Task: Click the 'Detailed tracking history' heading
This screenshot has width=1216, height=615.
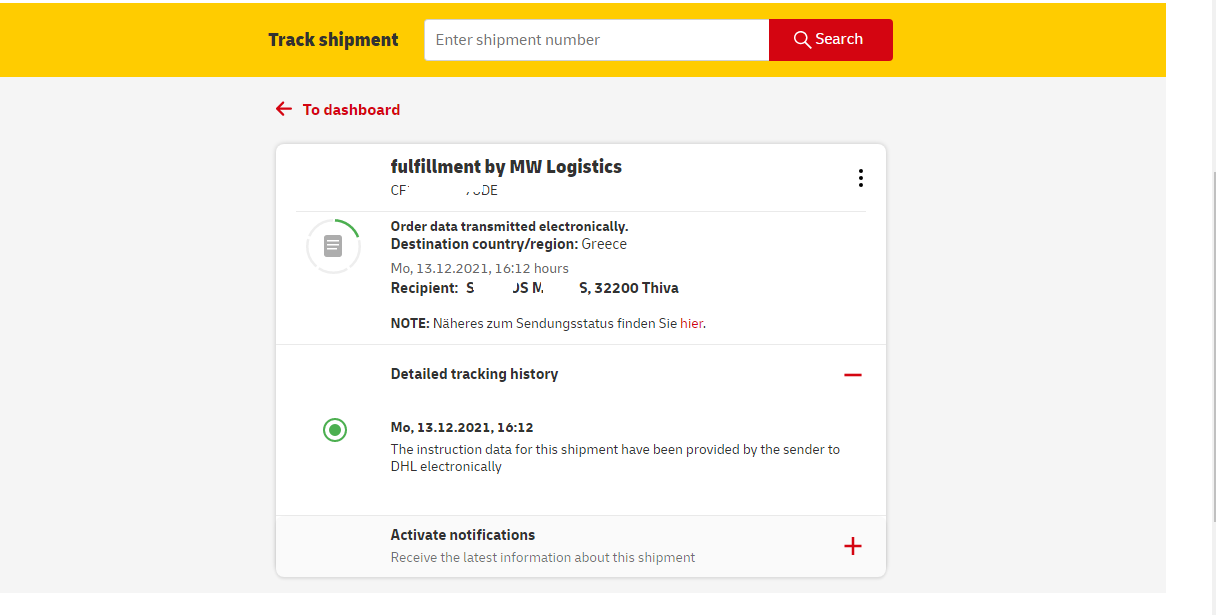Action: 474,374
